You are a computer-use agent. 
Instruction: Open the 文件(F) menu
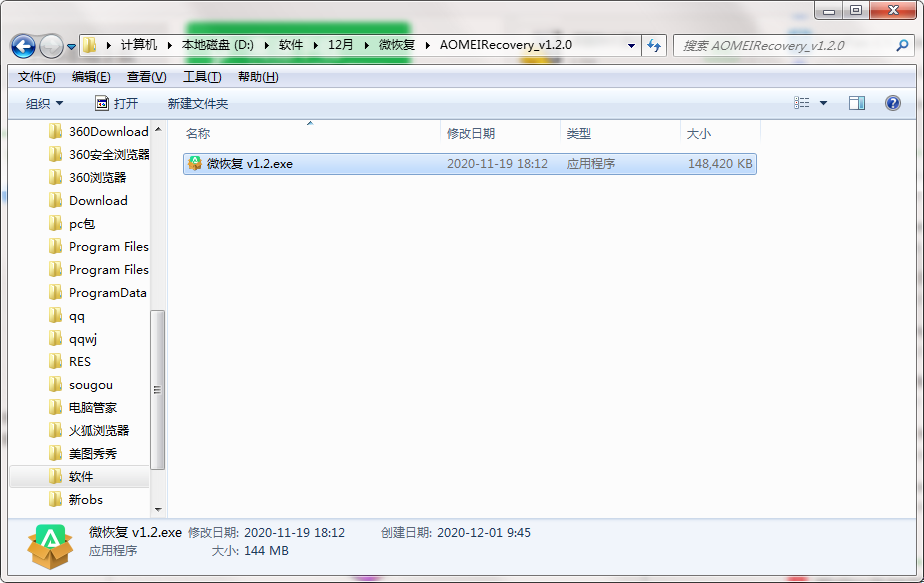37,77
